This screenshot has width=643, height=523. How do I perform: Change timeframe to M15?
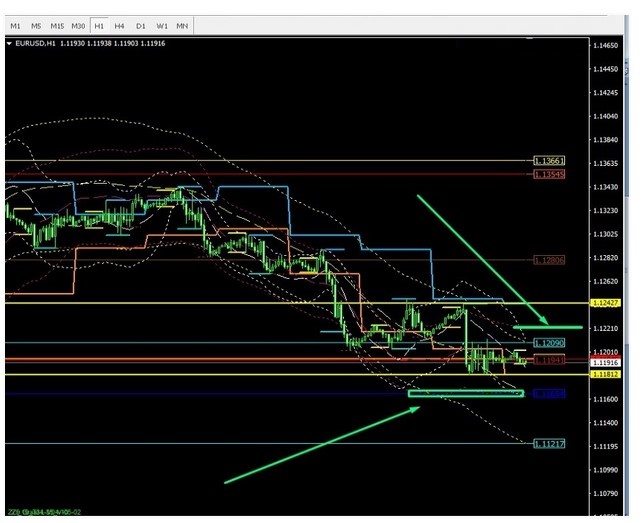coord(57,24)
